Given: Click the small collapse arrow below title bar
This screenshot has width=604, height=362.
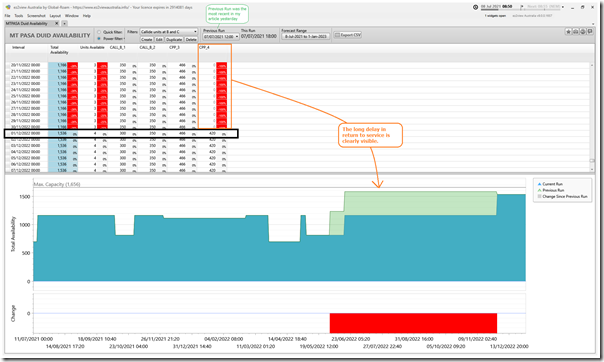Looking at the screenshot, I should 593,23.
